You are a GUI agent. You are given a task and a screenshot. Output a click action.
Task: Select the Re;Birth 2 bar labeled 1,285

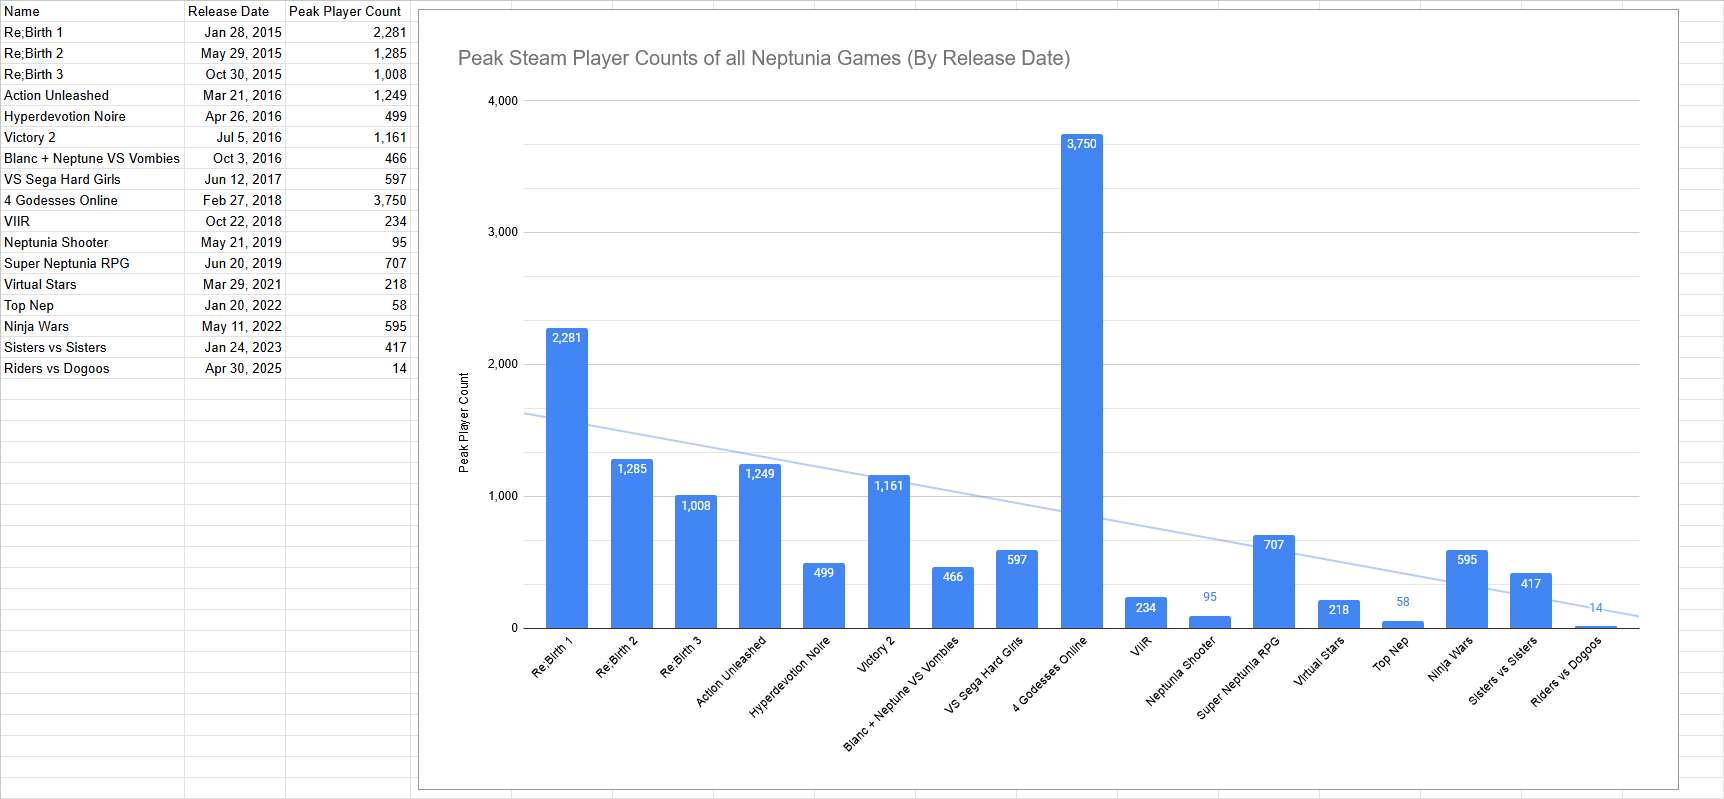pos(632,543)
